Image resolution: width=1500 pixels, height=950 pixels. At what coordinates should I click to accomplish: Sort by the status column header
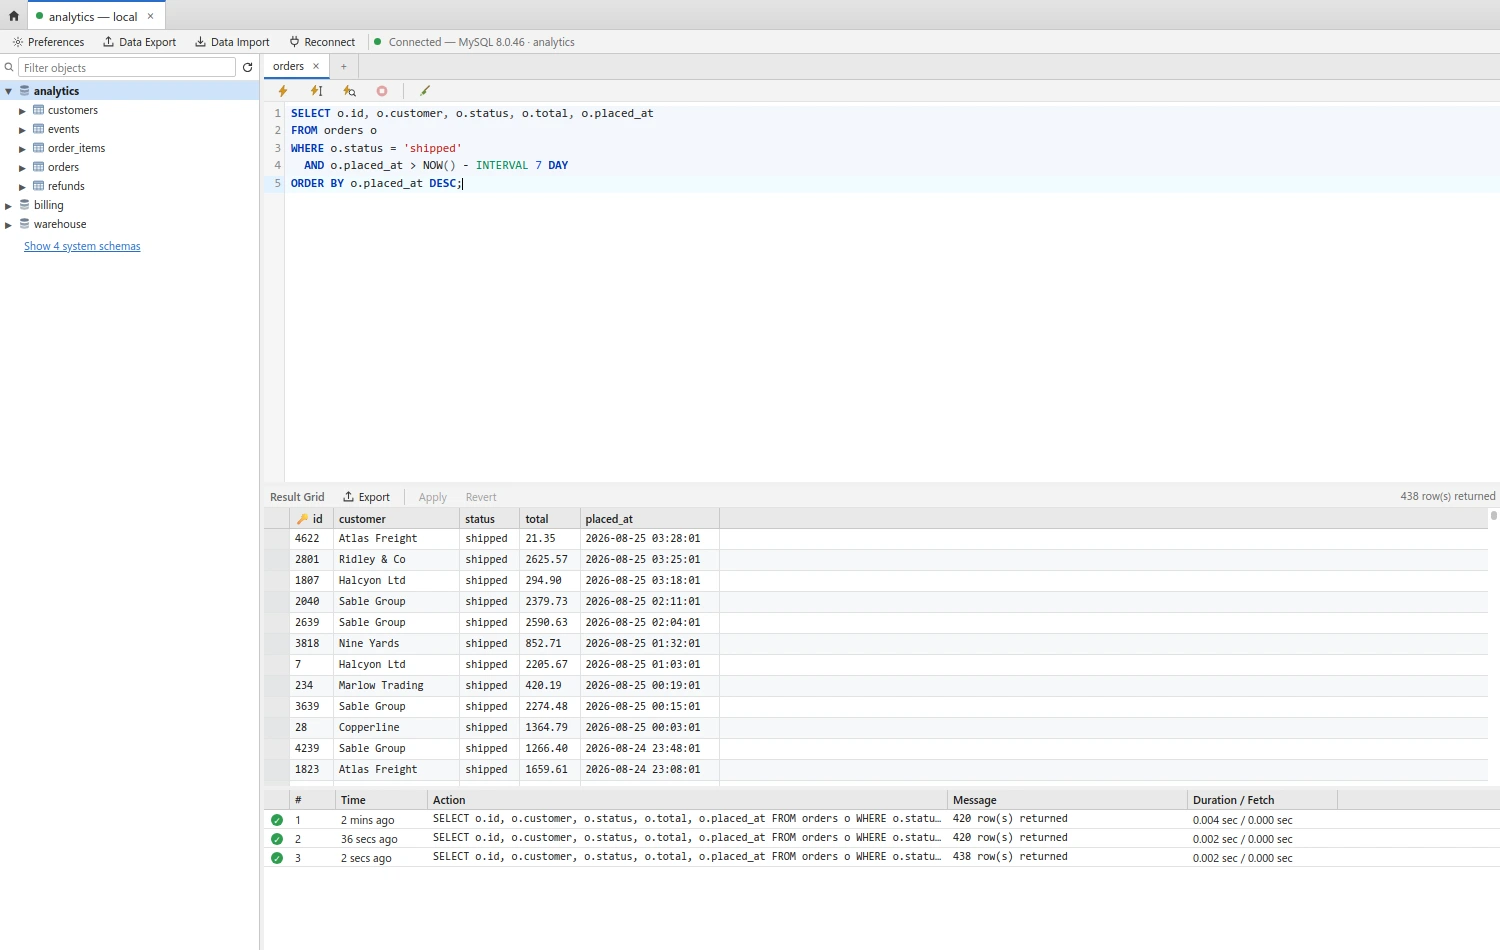pyautogui.click(x=489, y=519)
